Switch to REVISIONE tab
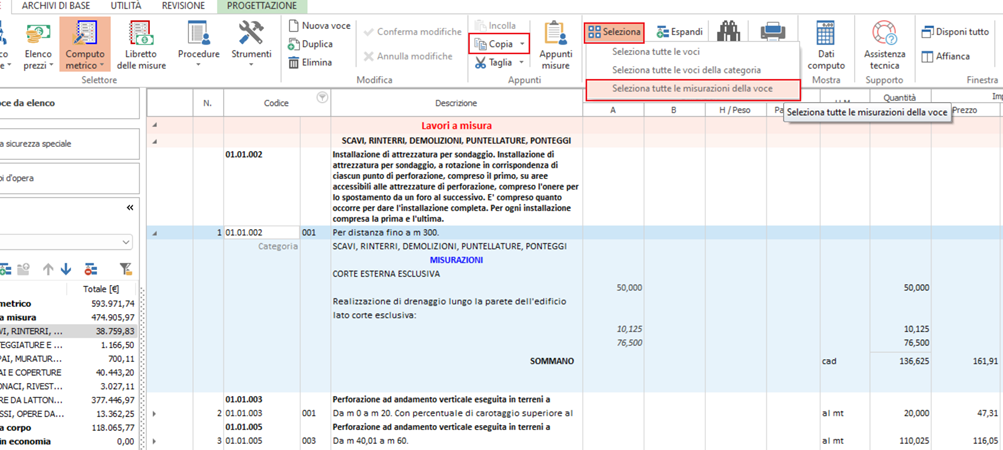The image size is (1003, 450). click(184, 6)
